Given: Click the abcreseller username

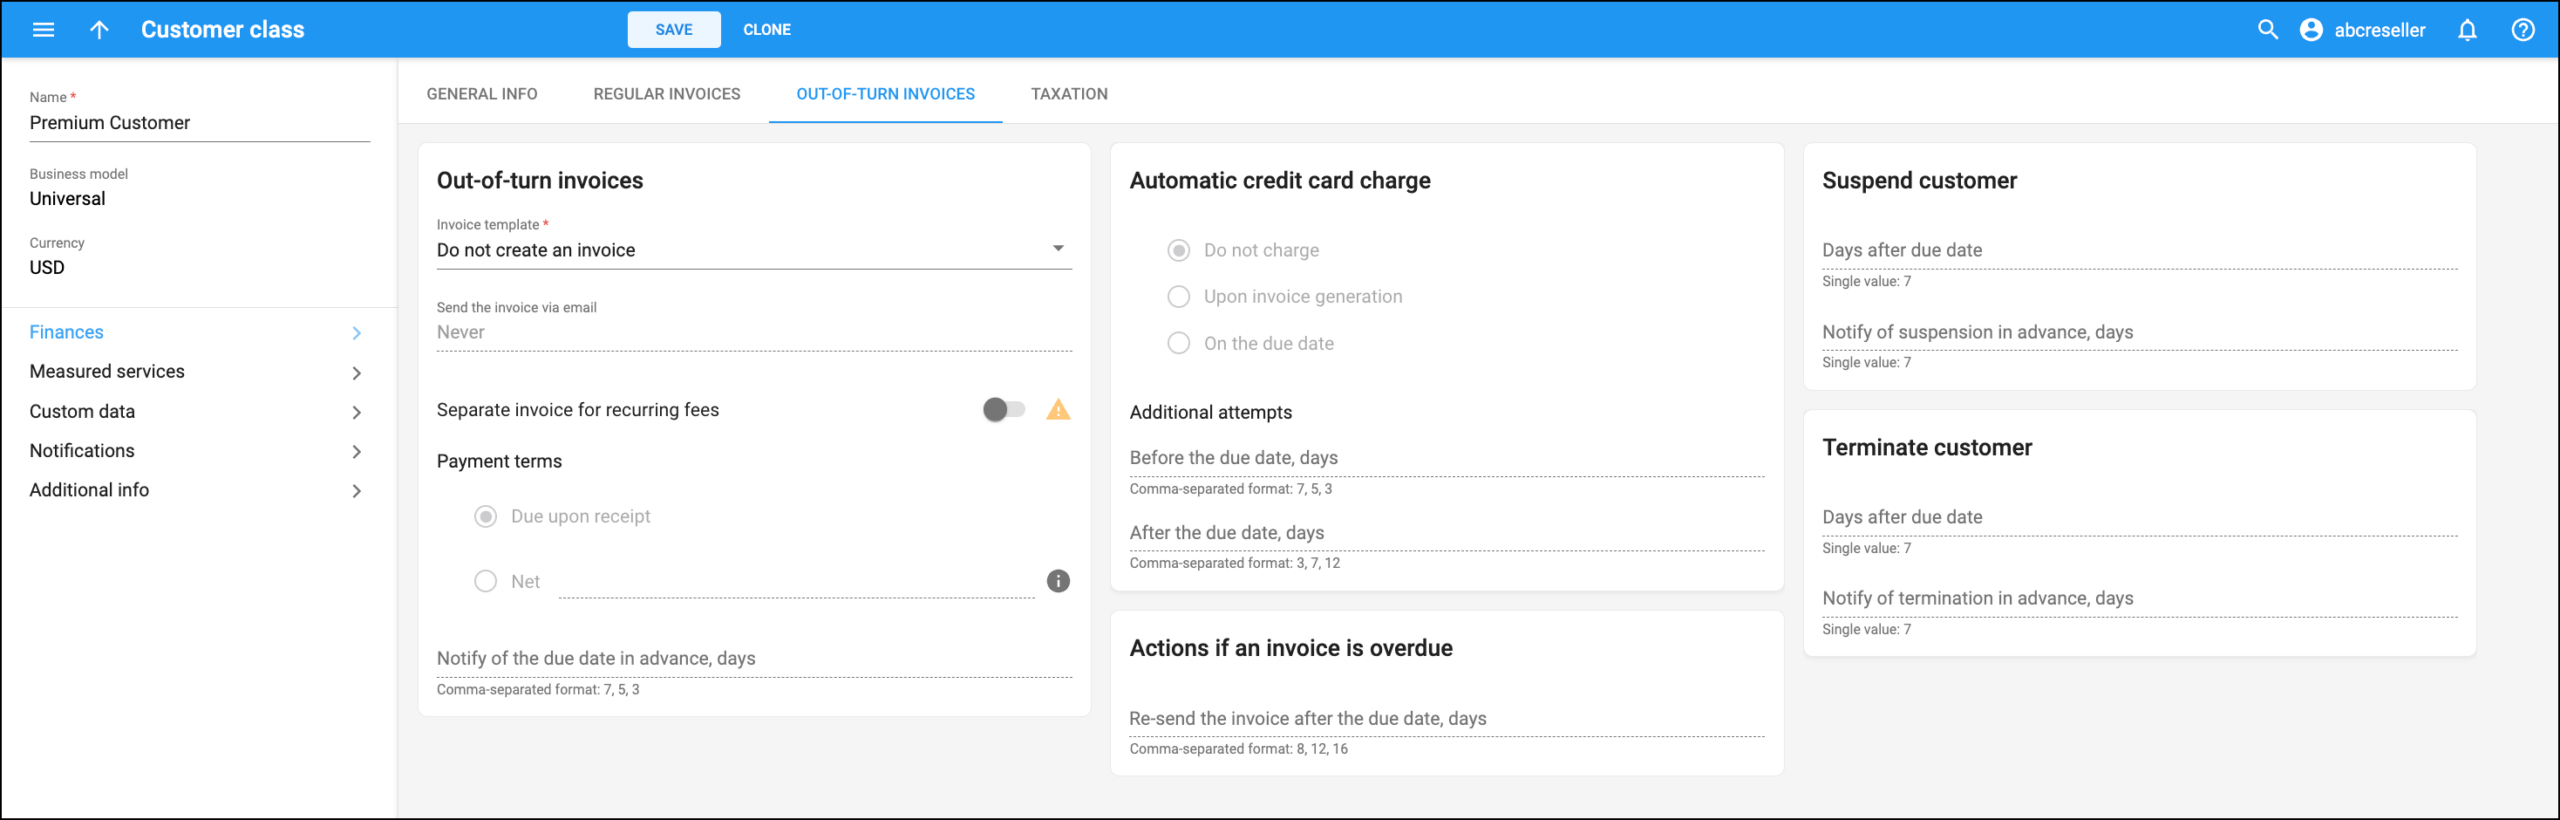Looking at the screenshot, I should click(2379, 30).
